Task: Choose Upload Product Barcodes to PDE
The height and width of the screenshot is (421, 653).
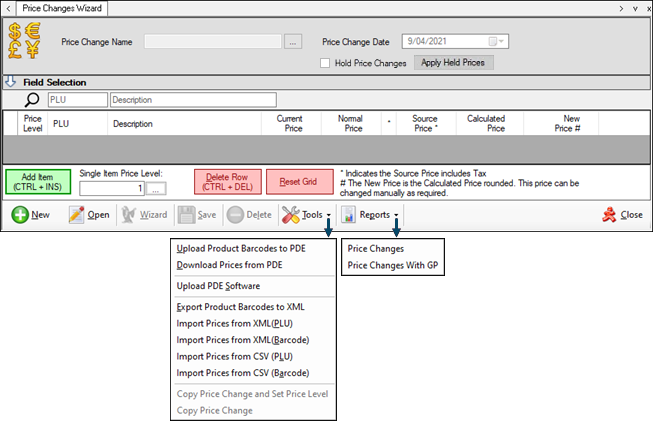Action: click(241, 249)
